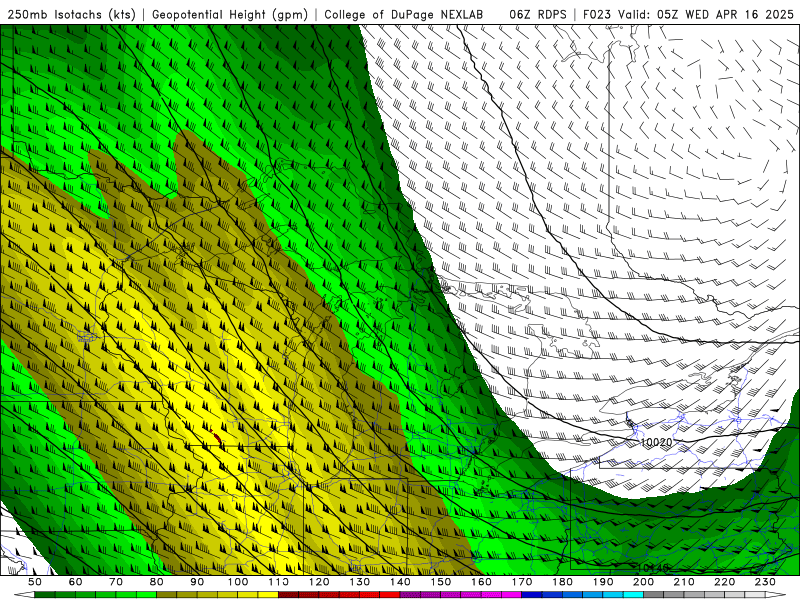Click the 'F023 Valid: 05Z WED APR 16 2025' text

tap(688, 15)
